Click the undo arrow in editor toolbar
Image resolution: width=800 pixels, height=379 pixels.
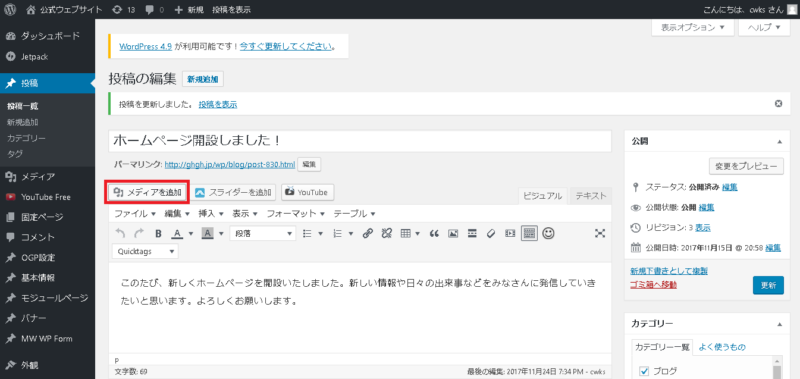point(120,234)
